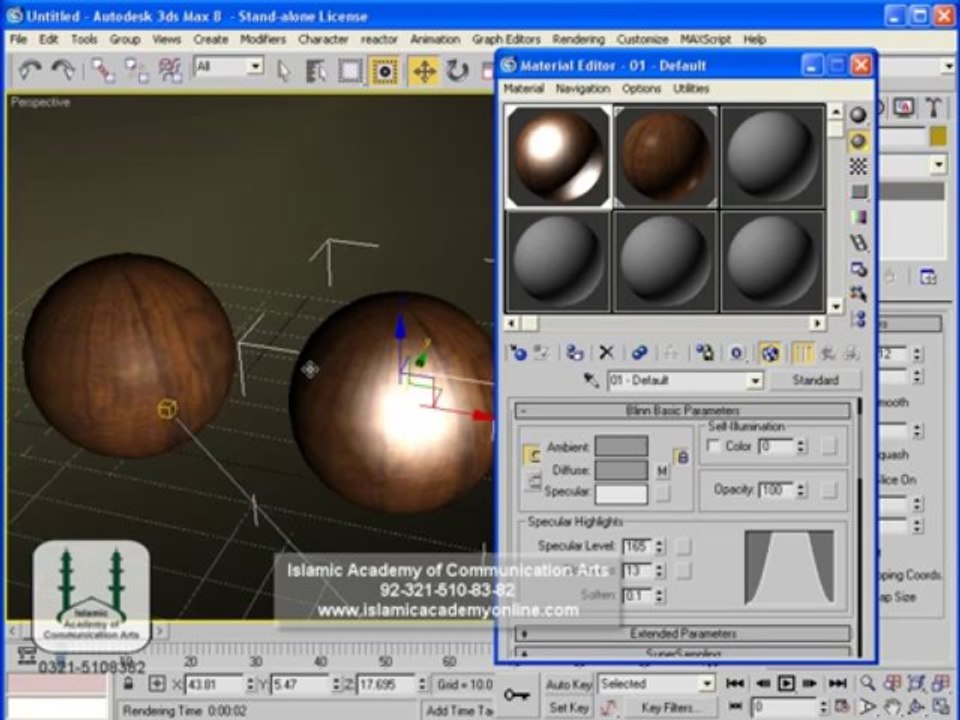Select the Bind to Space Warp tool
Image resolution: width=960 pixels, height=720 pixels.
click(170, 70)
